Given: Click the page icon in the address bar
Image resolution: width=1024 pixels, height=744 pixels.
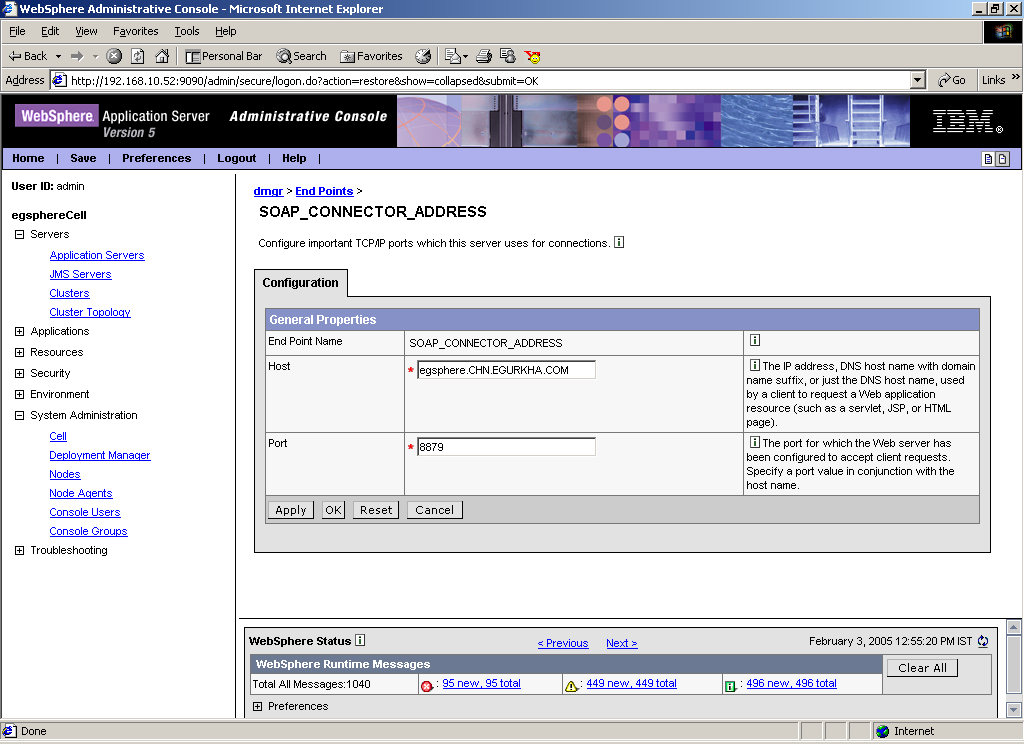Looking at the screenshot, I should pyautogui.click(x=59, y=80).
